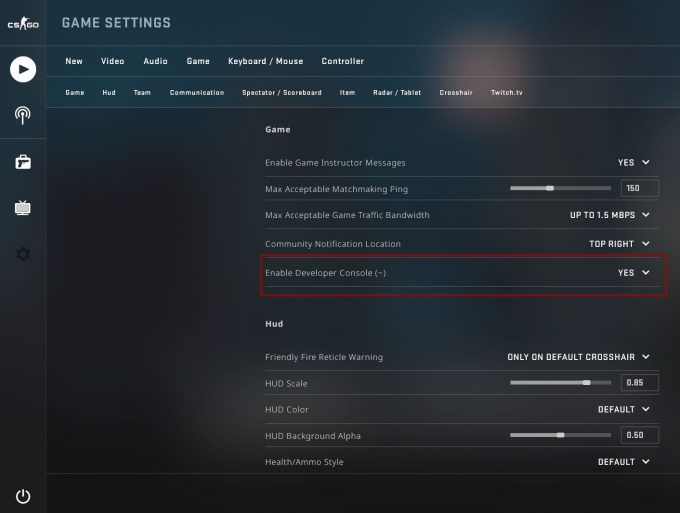Expand Friendly Fire Reticle Warning dropdown
680x513 pixels.
pyautogui.click(x=579, y=357)
